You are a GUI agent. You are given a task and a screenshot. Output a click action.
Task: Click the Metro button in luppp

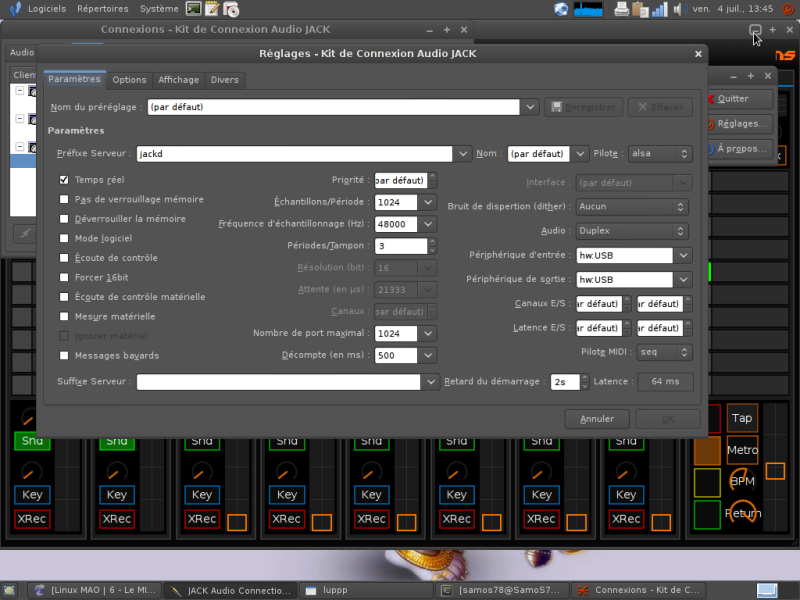742,449
